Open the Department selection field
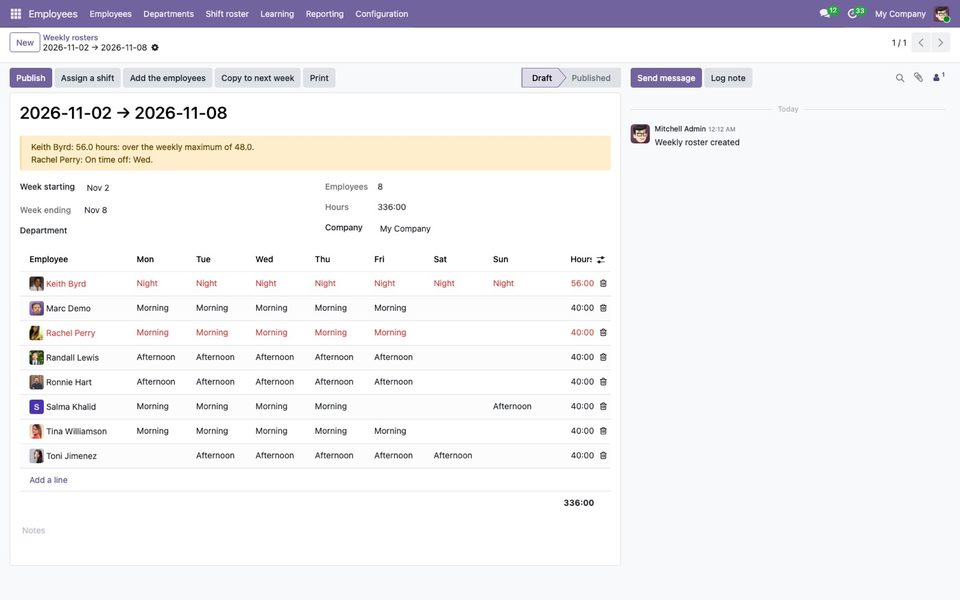The width and height of the screenshot is (960, 600). coord(193,231)
